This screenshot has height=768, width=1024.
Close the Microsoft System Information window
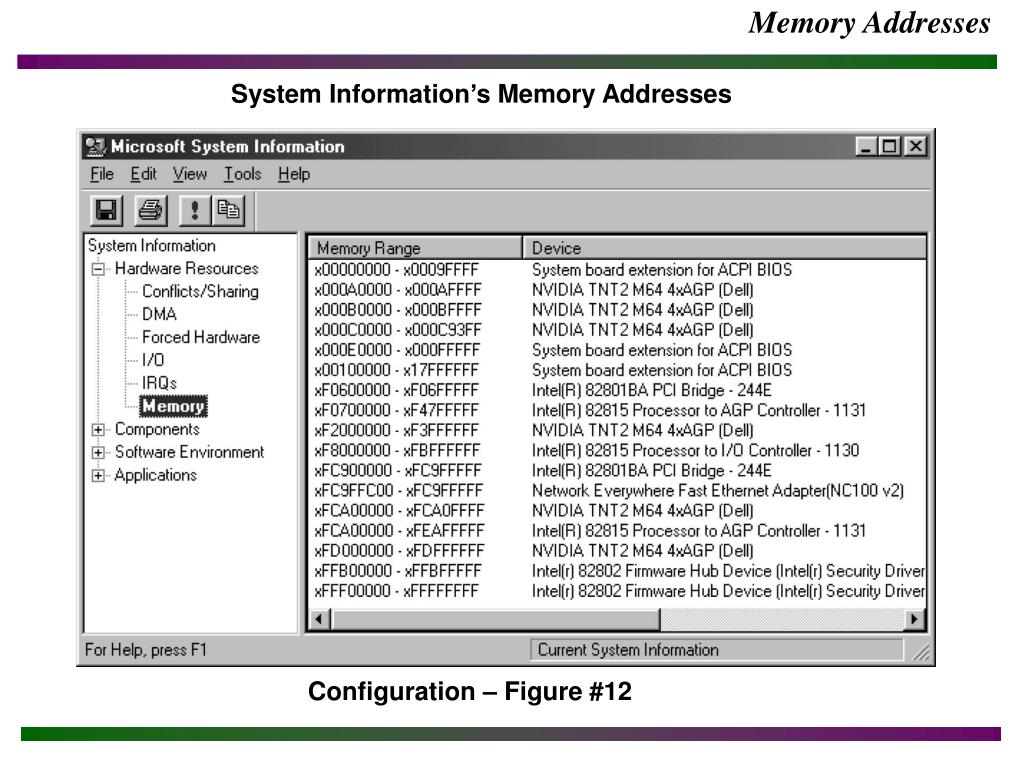(916, 146)
